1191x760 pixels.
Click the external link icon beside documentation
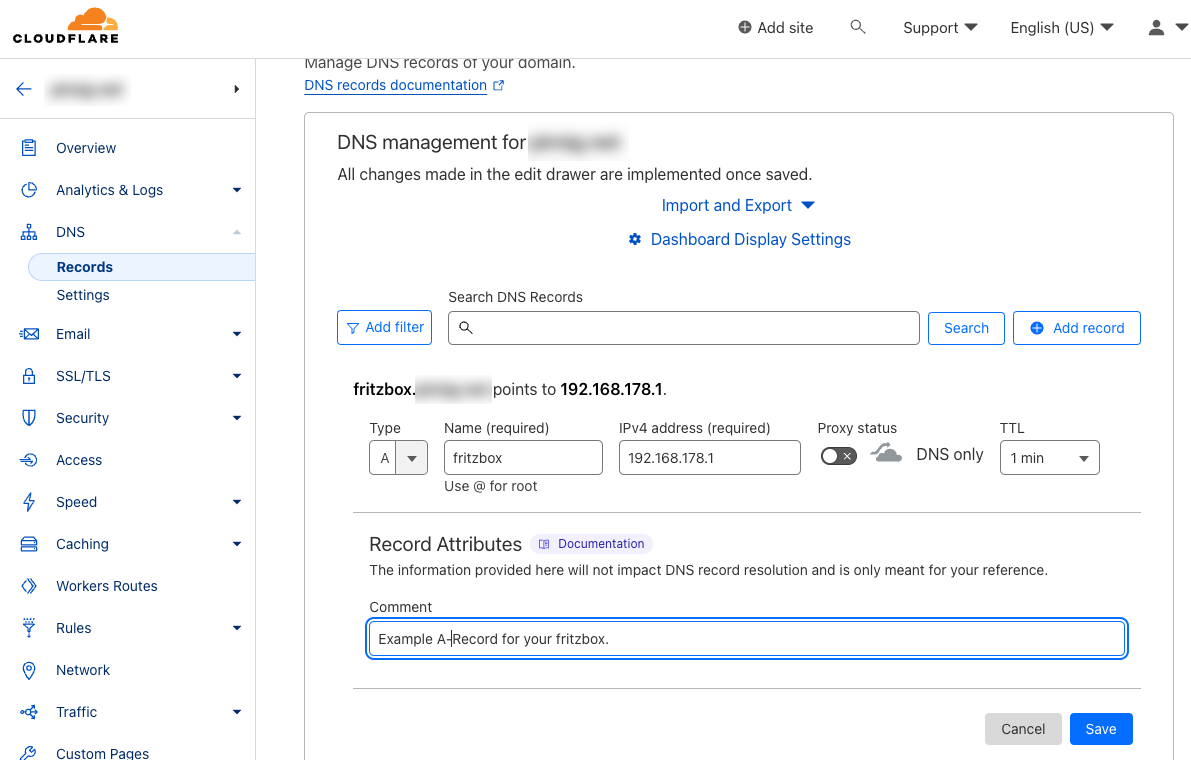click(x=498, y=85)
